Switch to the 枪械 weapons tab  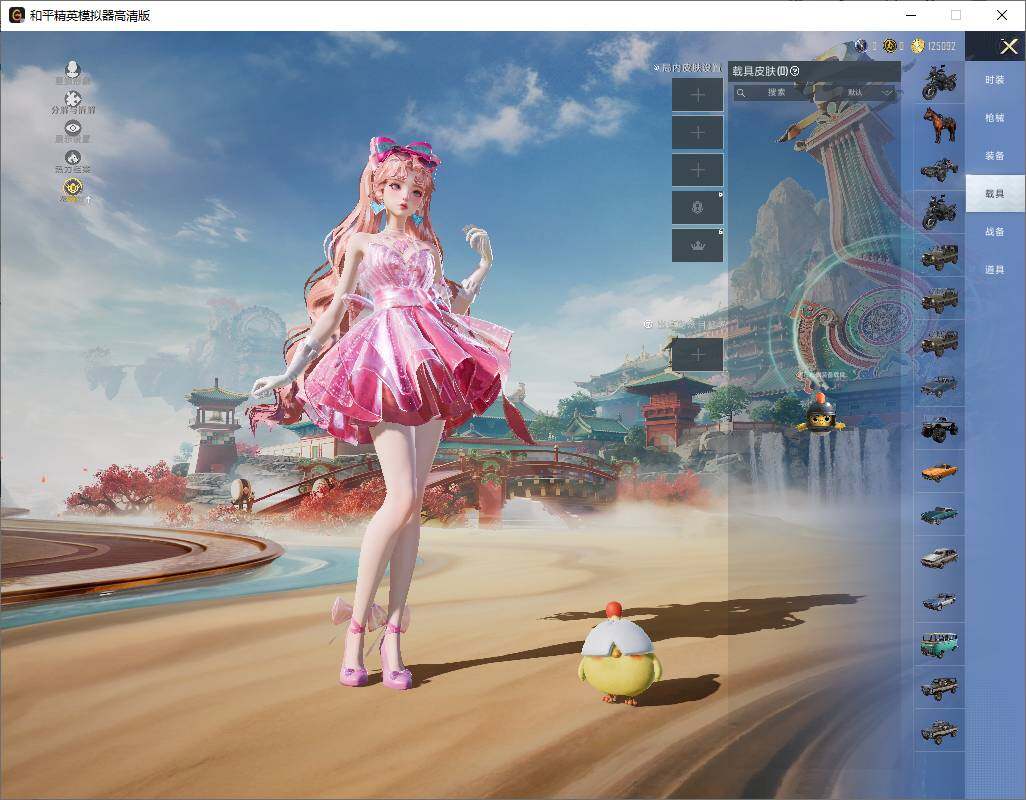coord(993,117)
